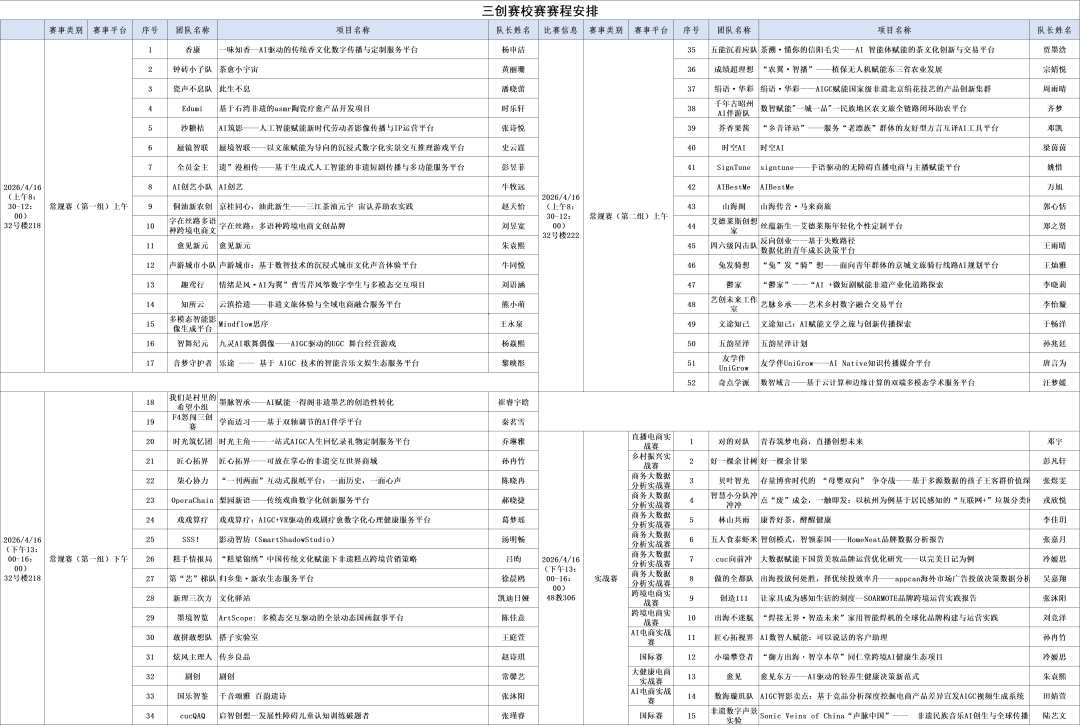Screen dimensions: 1080x725
Task: Click the 48教306 schedule info cell
Action: [x=560, y=578]
